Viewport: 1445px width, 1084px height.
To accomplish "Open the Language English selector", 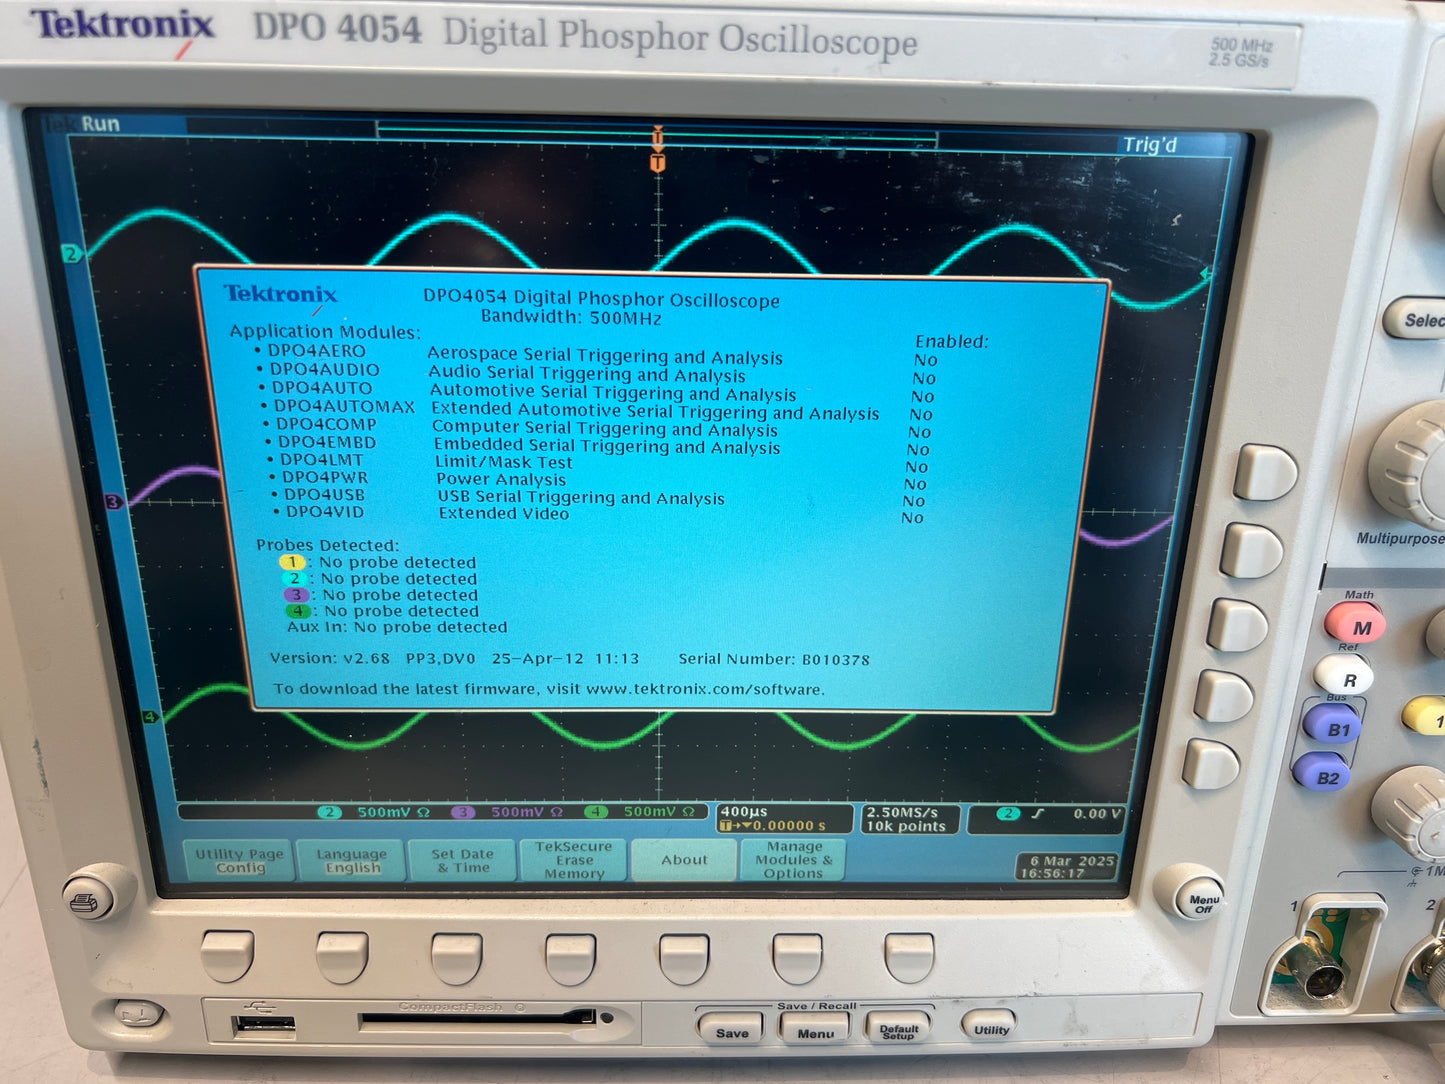I will coord(352,861).
